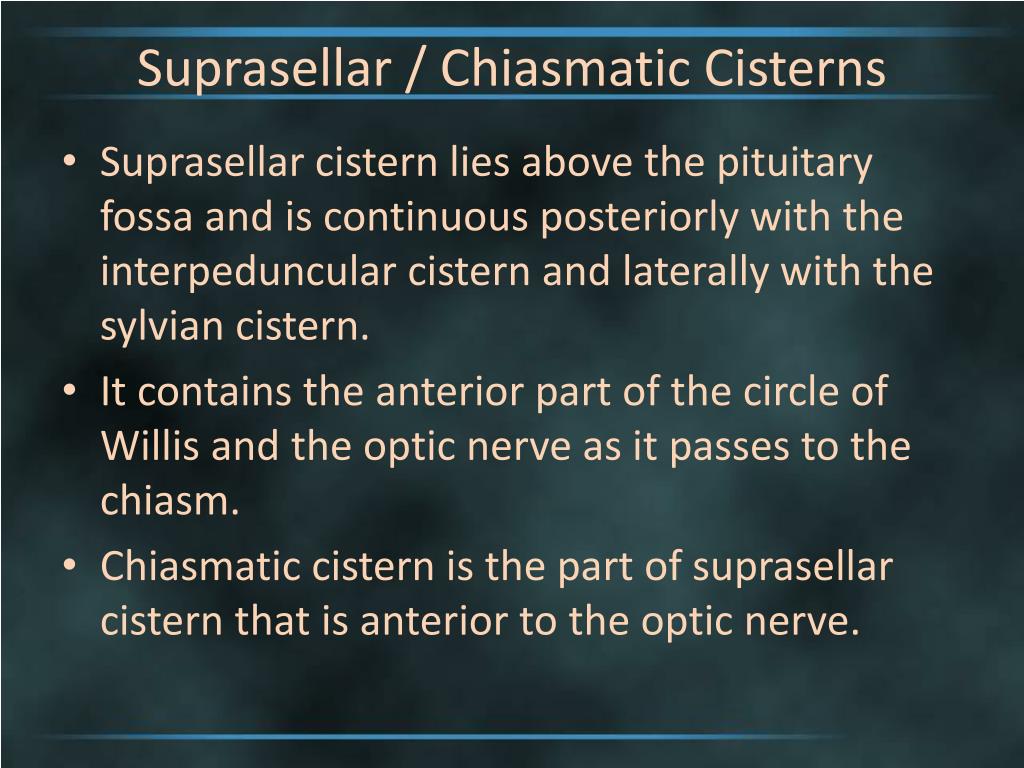Click the word "suprasellar" in third bullet
The image size is (1024, 768).
click(792, 567)
